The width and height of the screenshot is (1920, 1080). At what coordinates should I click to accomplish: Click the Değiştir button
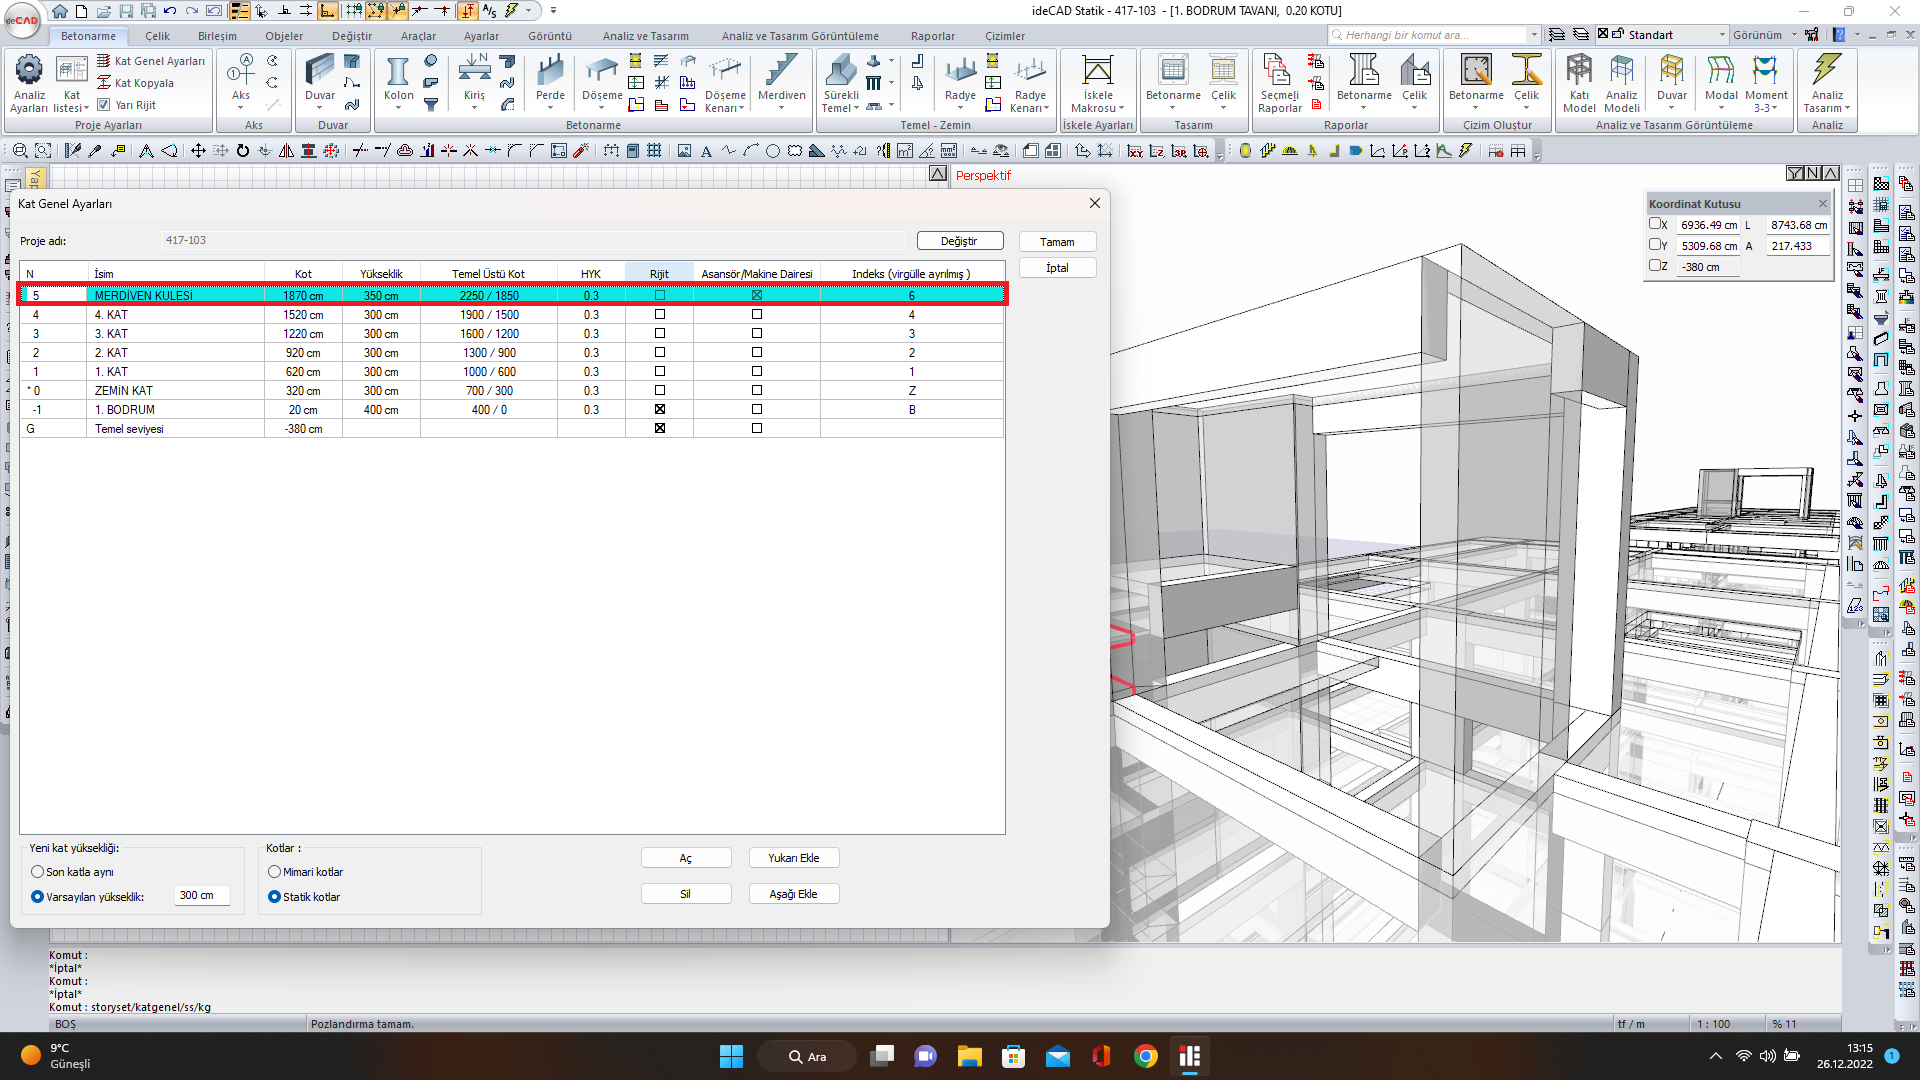point(959,241)
